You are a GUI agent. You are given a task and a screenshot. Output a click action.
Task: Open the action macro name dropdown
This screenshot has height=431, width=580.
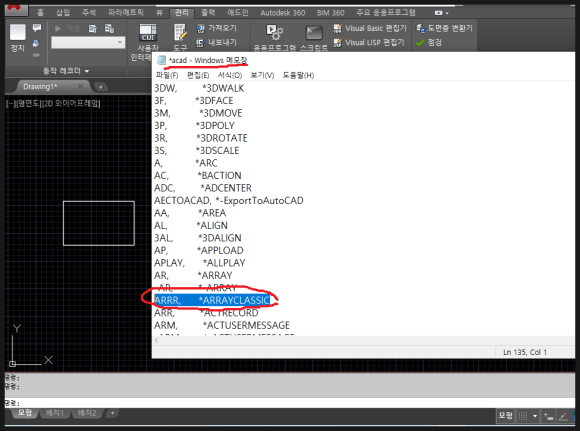[x=120, y=42]
